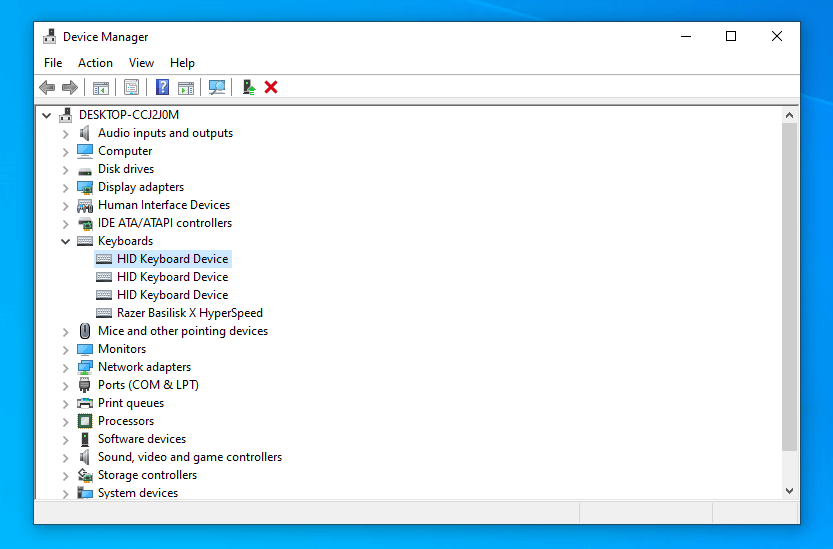This screenshot has height=549, width=833.
Task: Expand Mice and other pointing devices
Action: click(65, 332)
